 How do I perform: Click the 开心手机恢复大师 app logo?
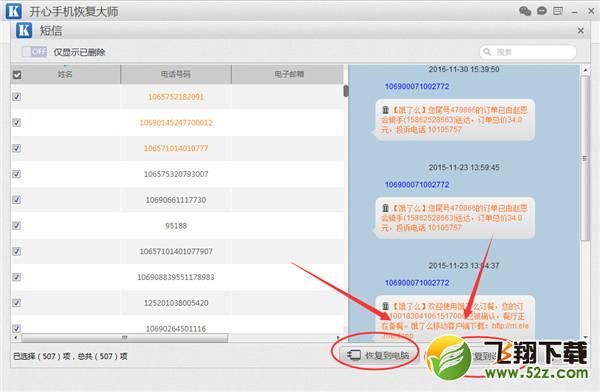tap(14, 11)
